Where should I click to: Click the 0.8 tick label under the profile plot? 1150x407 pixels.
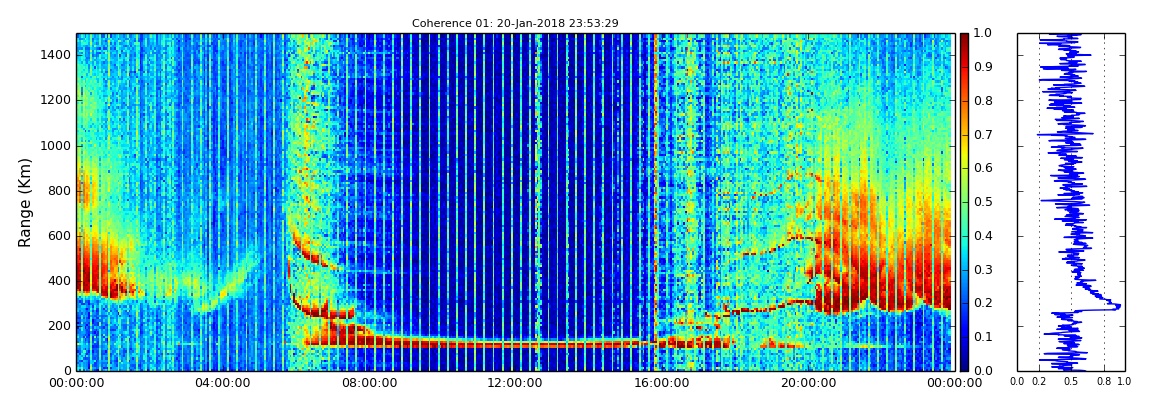pos(1105,382)
